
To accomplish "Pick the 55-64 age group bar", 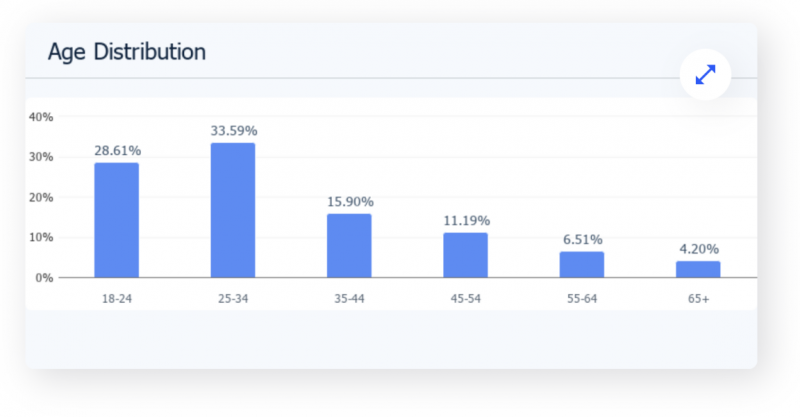I will [x=582, y=265].
